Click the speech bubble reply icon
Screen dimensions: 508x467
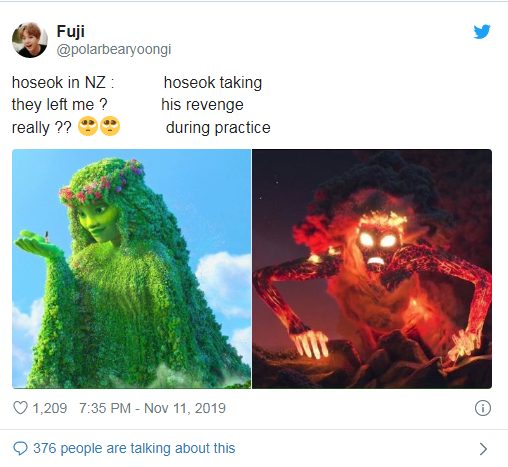pyautogui.click(x=20, y=448)
